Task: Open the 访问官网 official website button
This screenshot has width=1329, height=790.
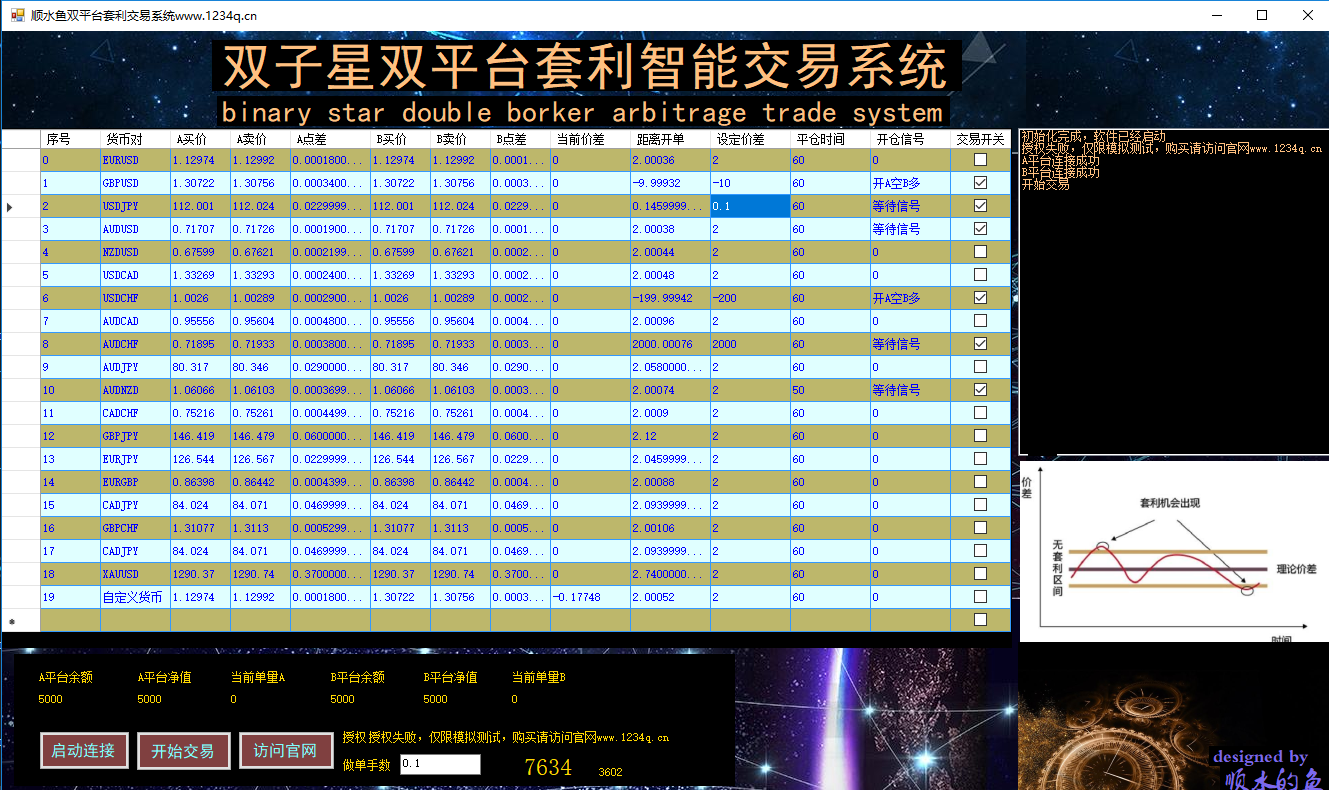Action: click(285, 751)
